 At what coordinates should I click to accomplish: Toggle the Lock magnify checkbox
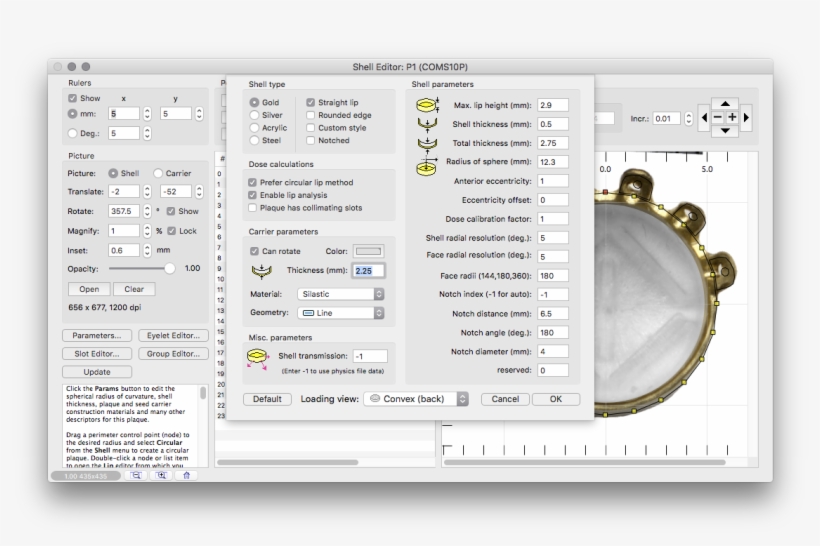tap(171, 231)
